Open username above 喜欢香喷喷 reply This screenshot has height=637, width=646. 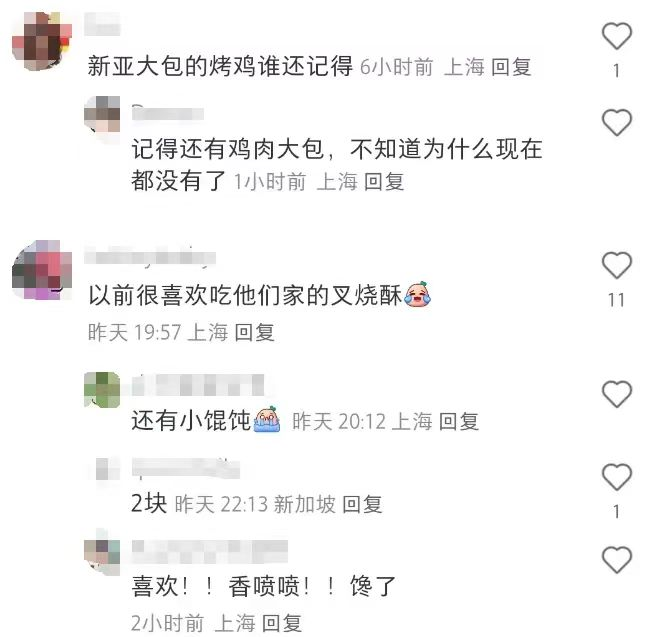(x=210, y=551)
